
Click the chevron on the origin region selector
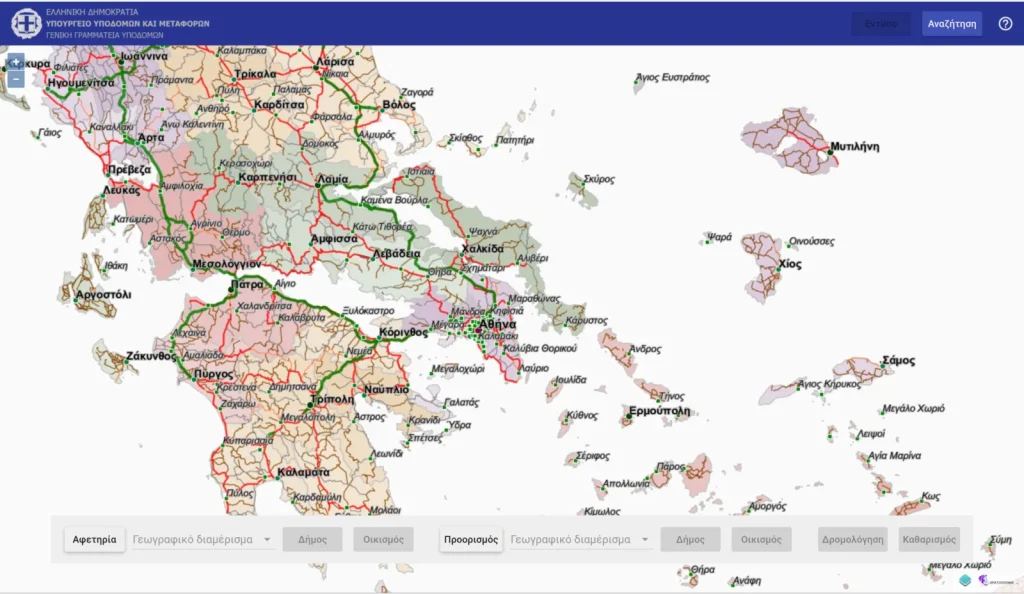[268, 539]
